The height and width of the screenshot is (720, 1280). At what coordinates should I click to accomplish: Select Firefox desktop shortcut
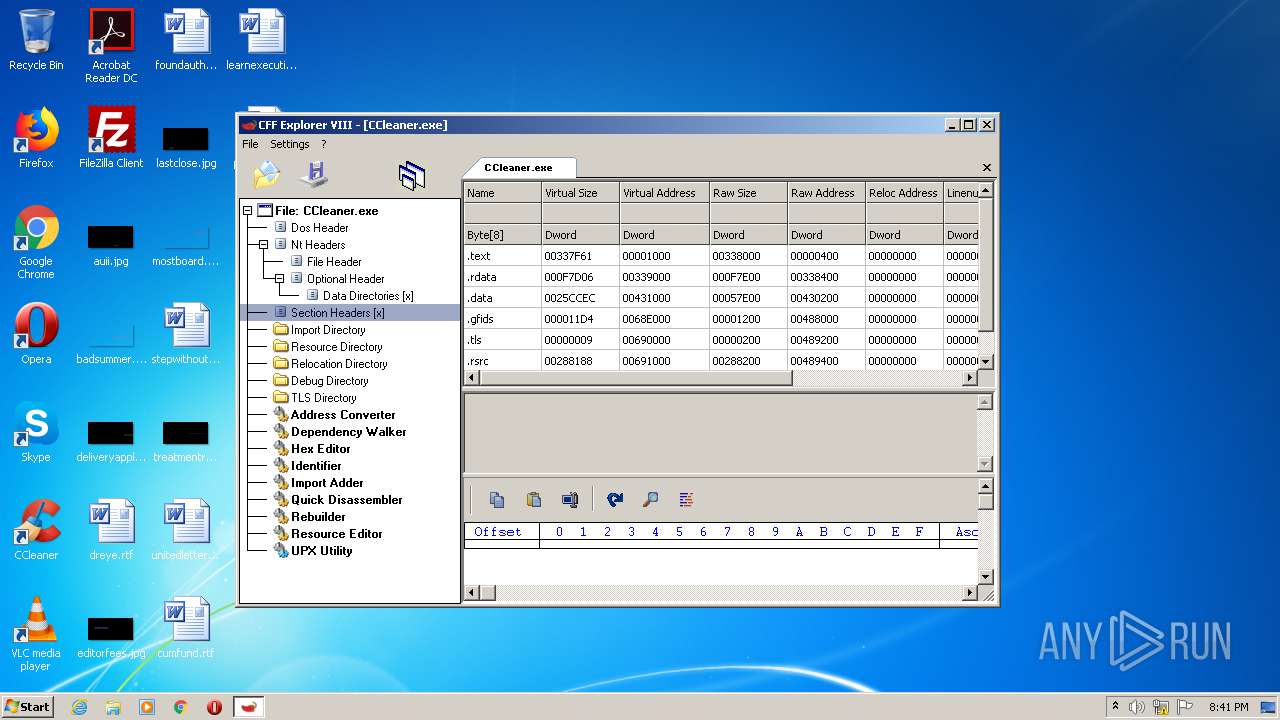coord(36,138)
